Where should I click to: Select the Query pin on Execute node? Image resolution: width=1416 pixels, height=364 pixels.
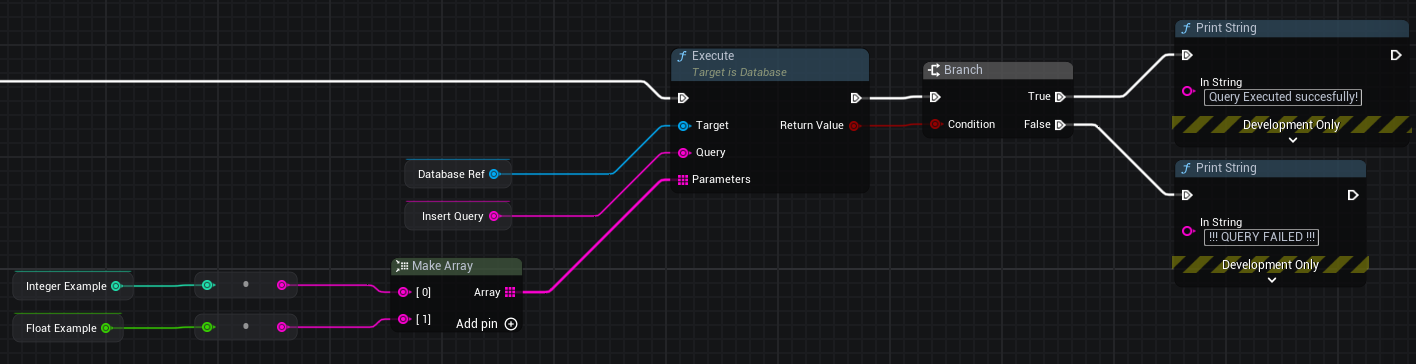click(683, 153)
